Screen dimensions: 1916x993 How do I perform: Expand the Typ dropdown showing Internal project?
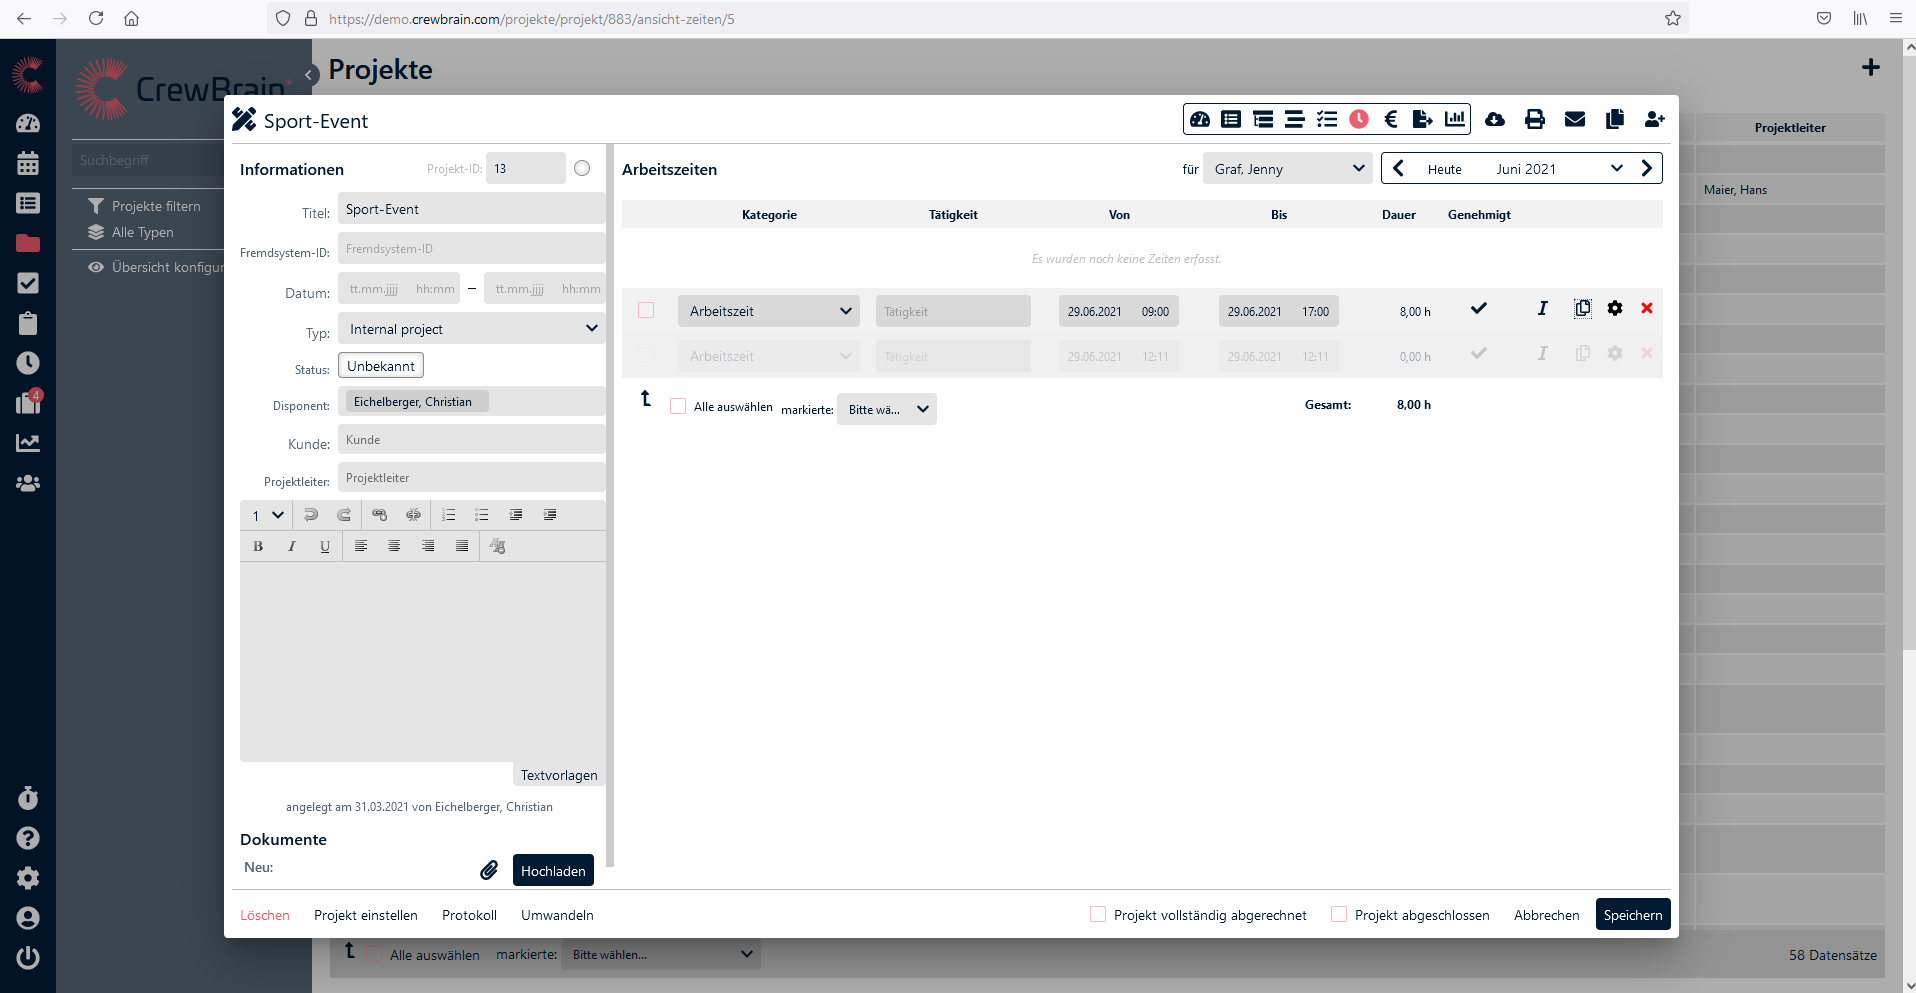(x=472, y=329)
